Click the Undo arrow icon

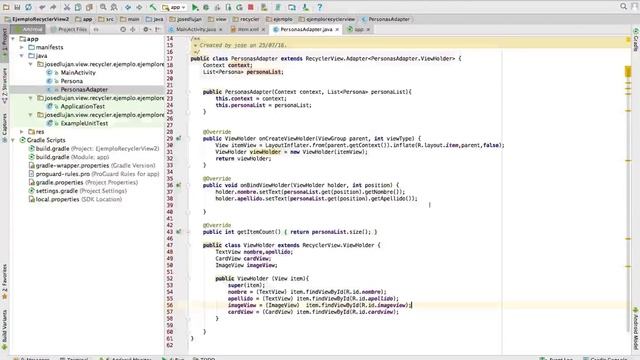coord(42,7)
